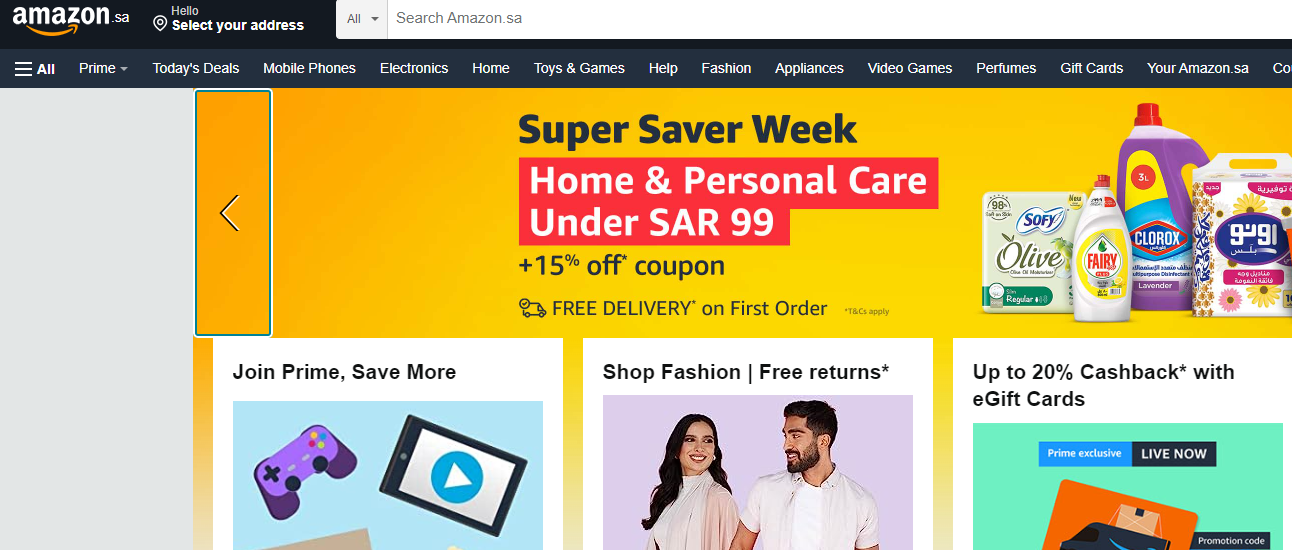Click the Amazon.sa logo
Screen dimensions: 1292x550
[70, 19]
